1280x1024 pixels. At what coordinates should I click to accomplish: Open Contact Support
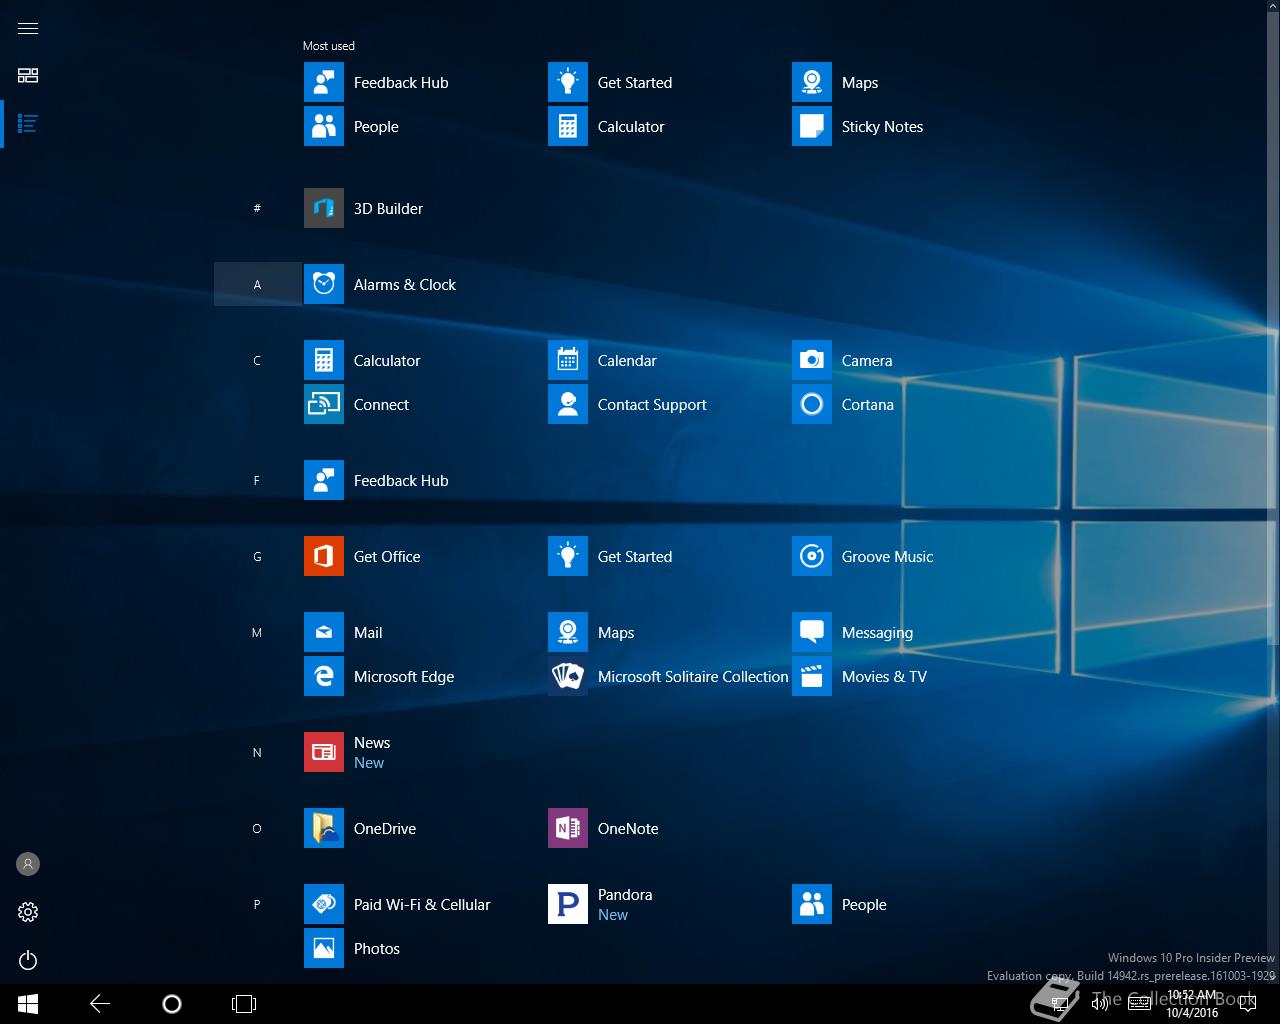click(668, 404)
